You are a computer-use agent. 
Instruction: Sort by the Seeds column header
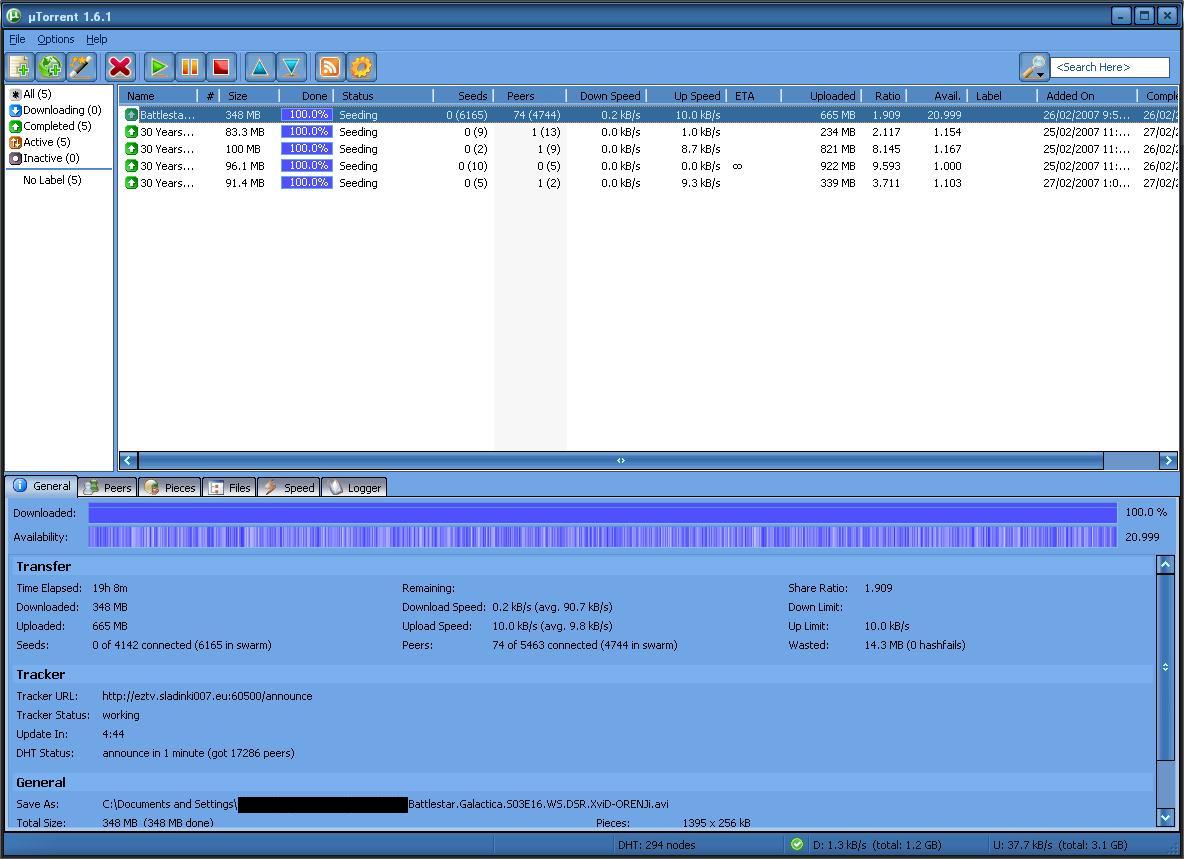point(464,96)
